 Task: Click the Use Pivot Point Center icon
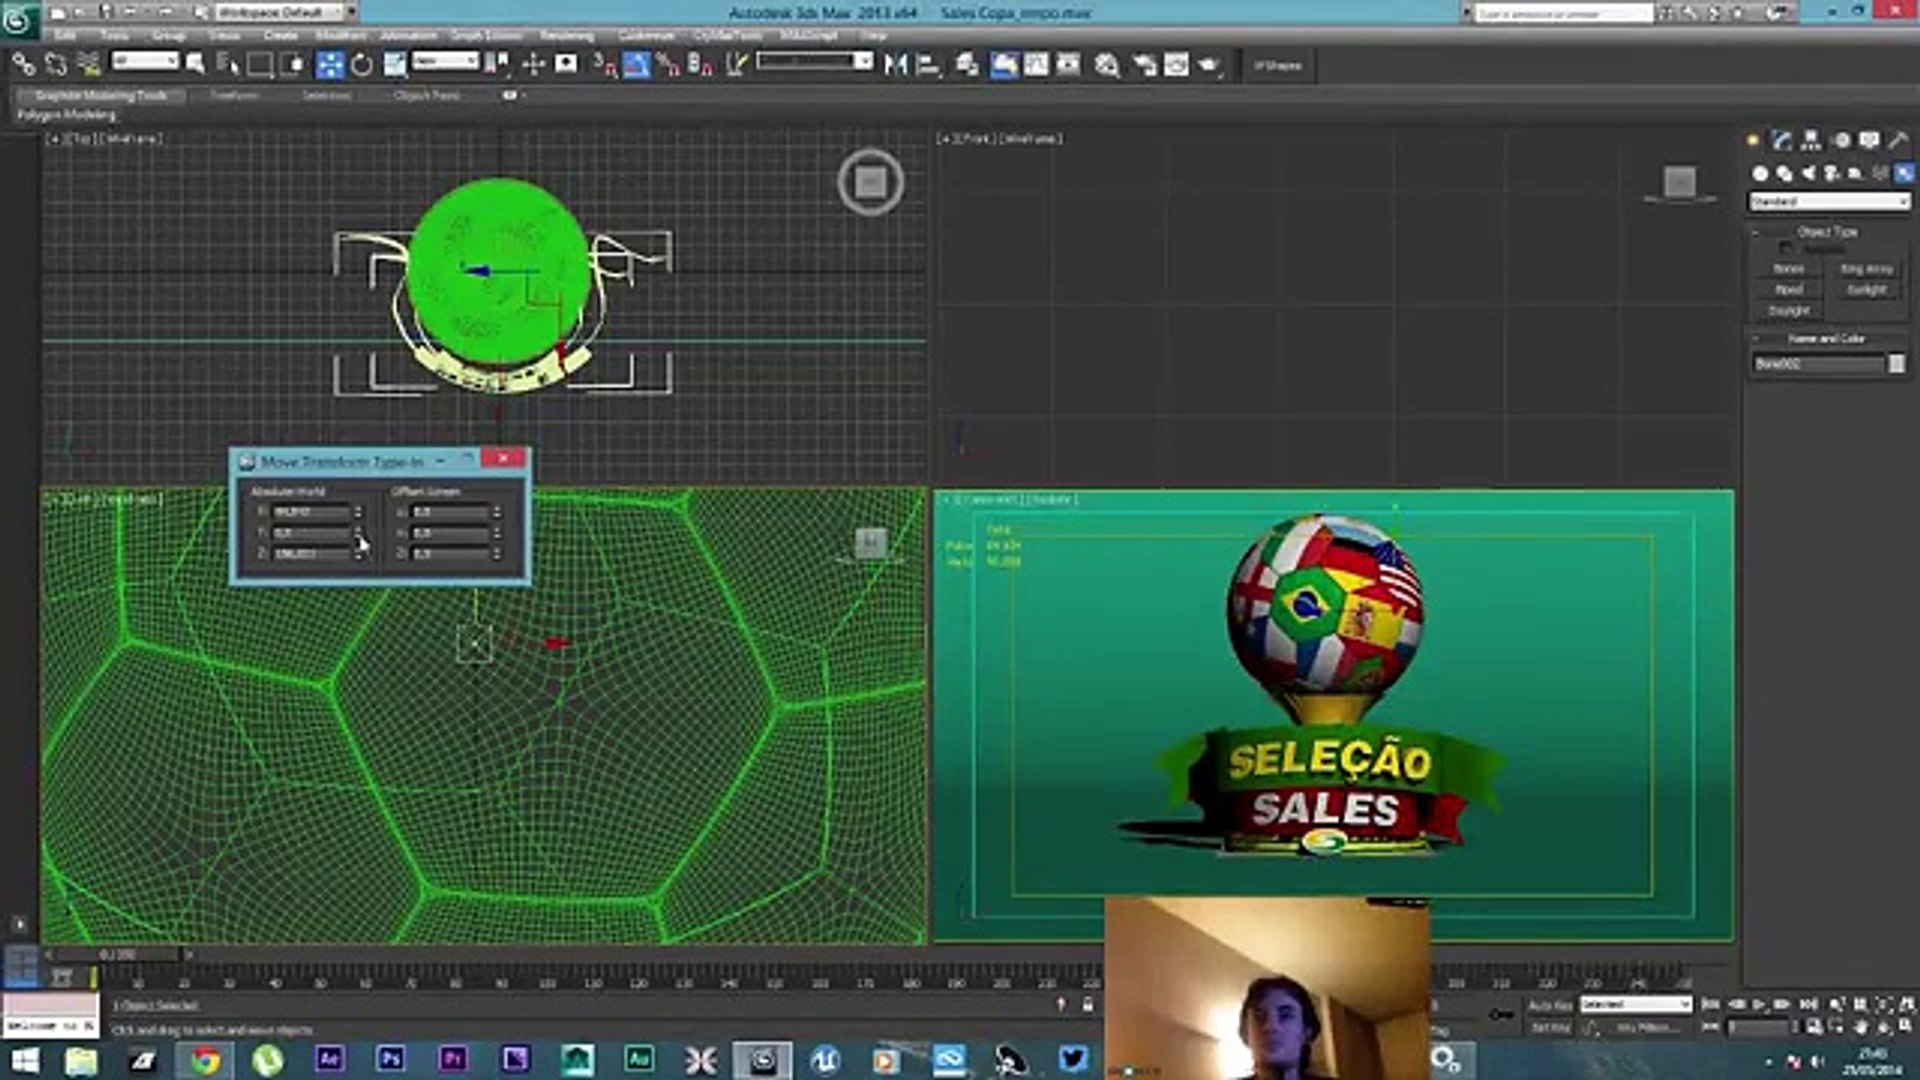coord(497,65)
